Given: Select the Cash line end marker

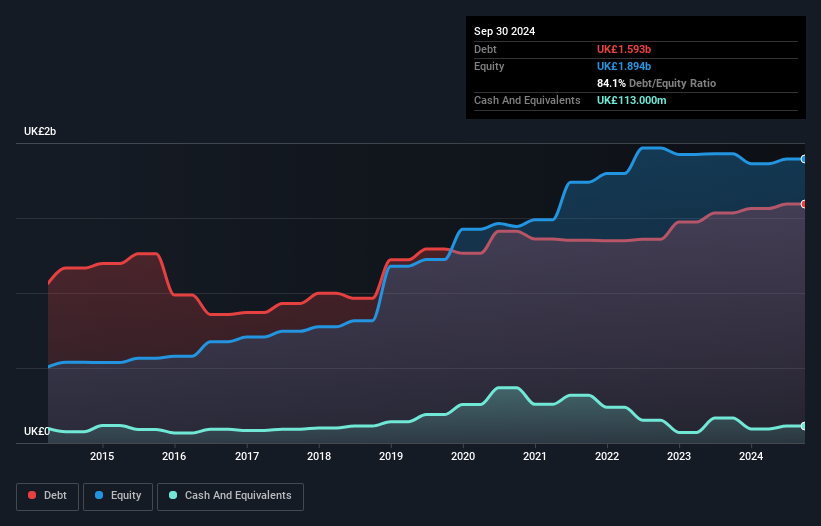Looking at the screenshot, I should click(804, 426).
